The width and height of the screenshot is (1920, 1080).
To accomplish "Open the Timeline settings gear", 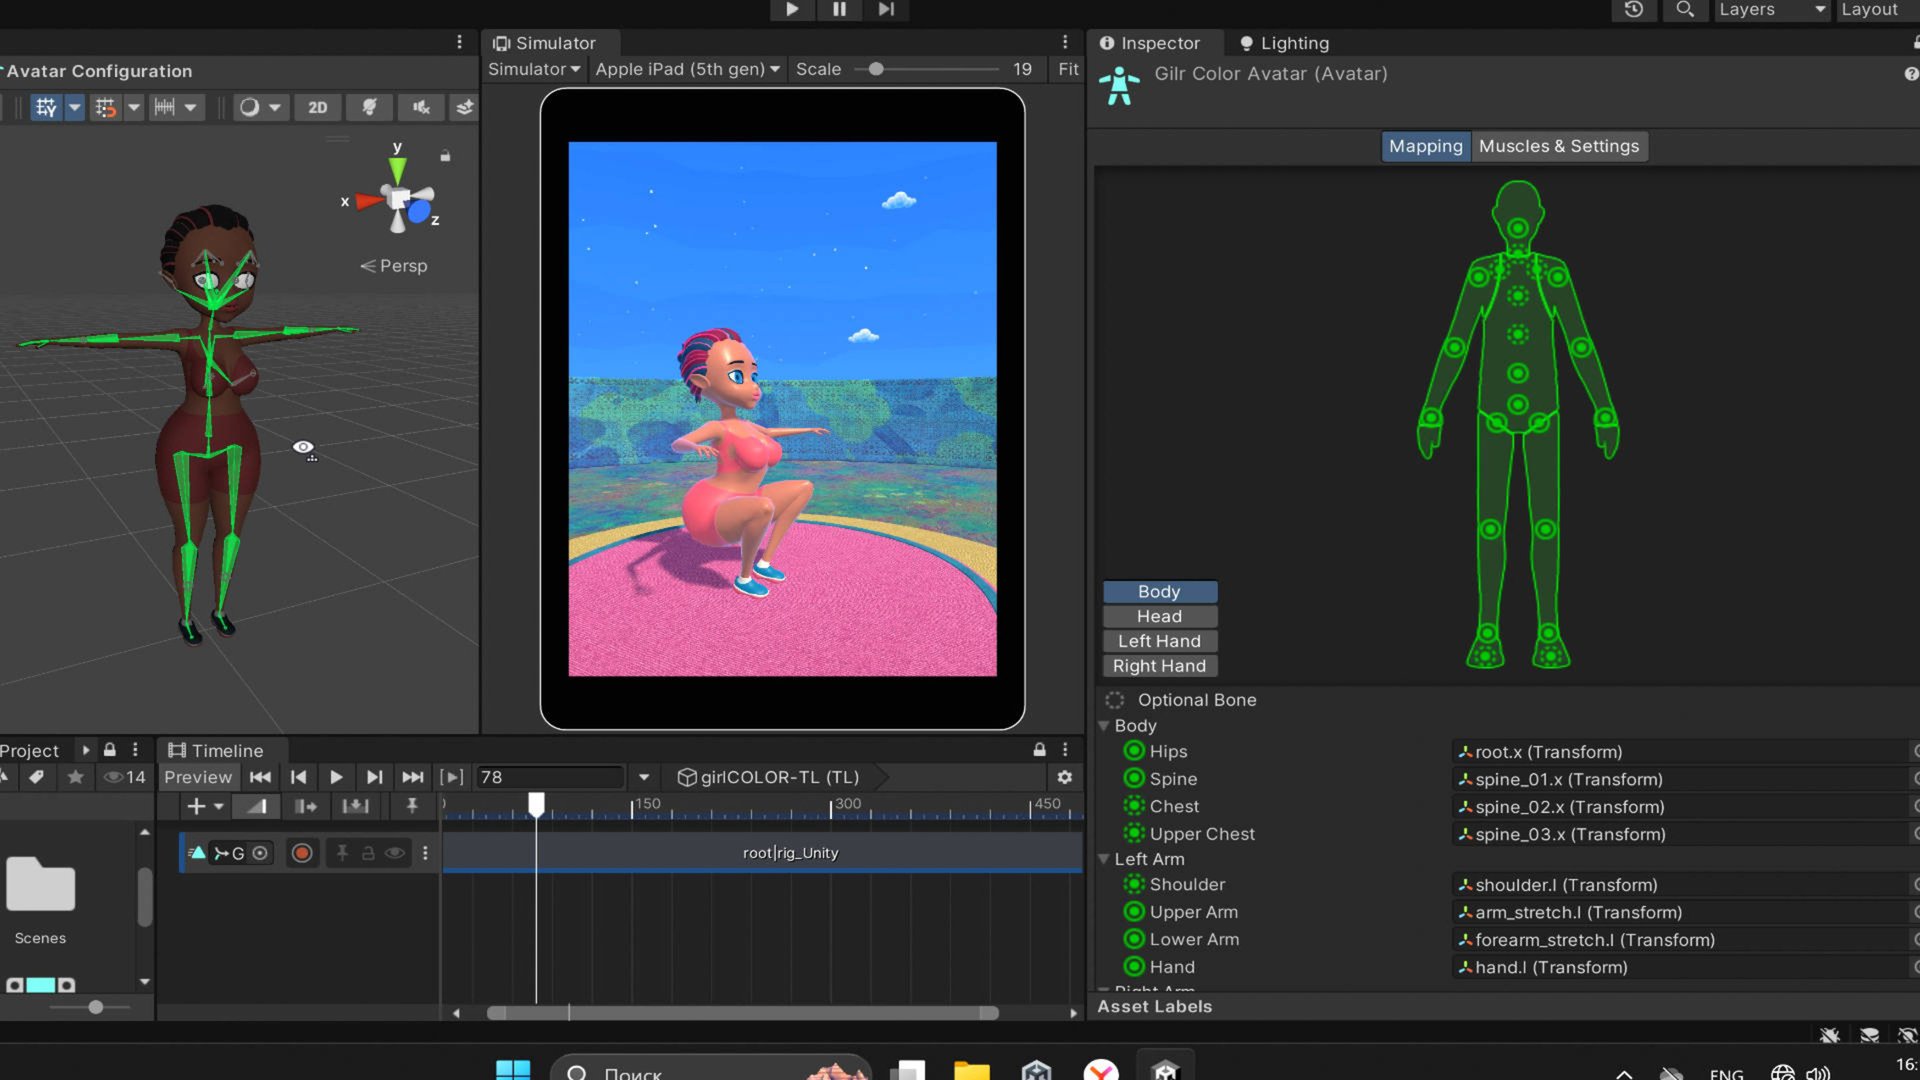I will (1065, 777).
